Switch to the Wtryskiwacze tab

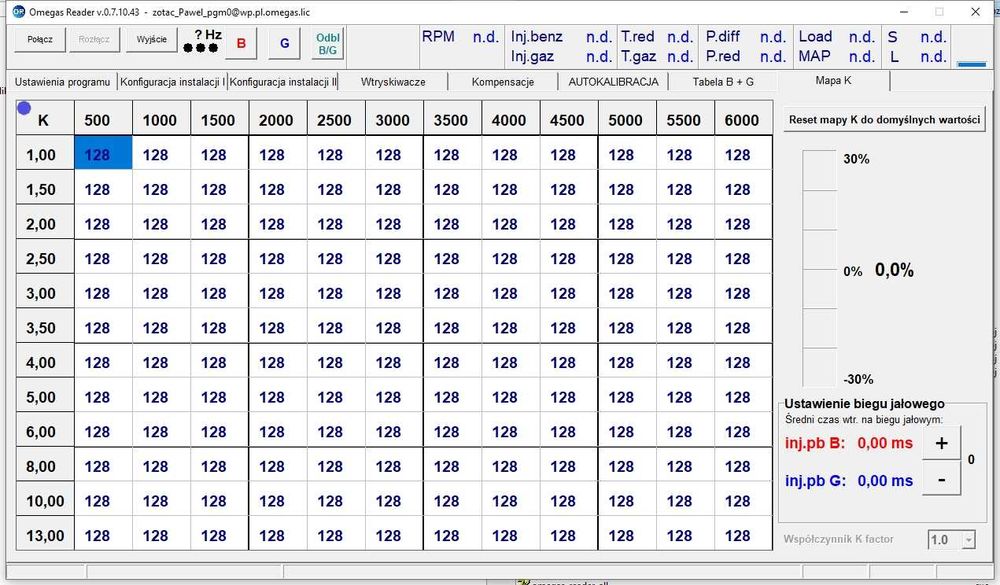point(393,82)
